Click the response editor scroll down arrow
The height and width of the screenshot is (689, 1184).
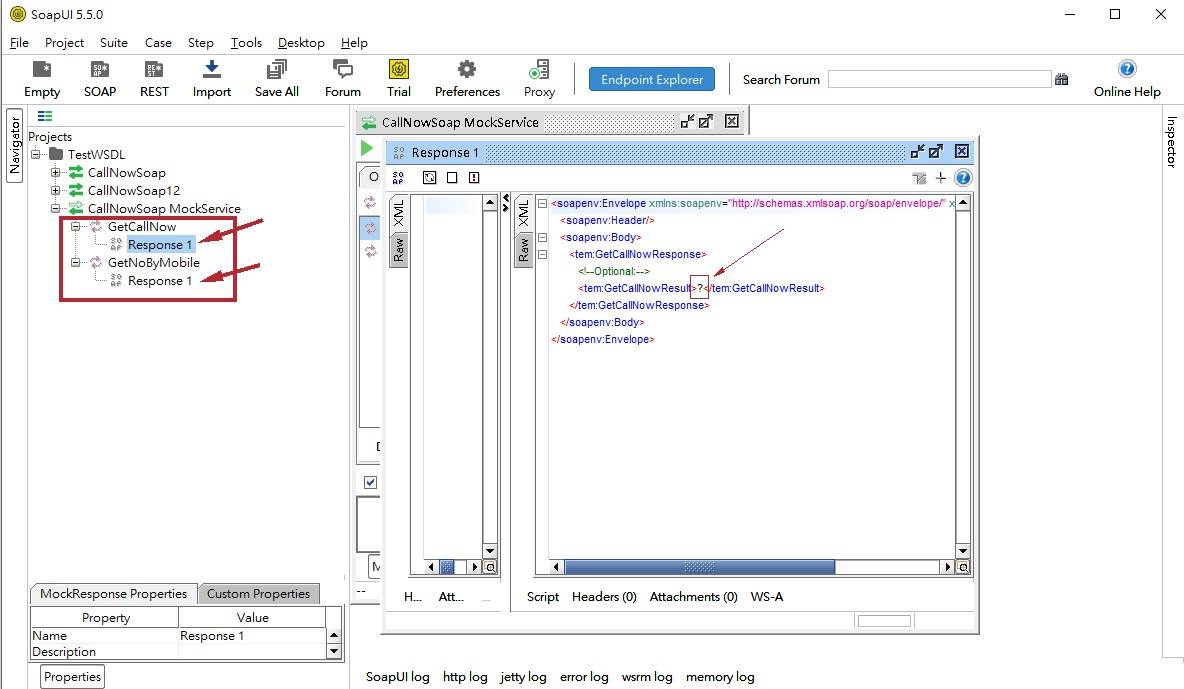(963, 552)
